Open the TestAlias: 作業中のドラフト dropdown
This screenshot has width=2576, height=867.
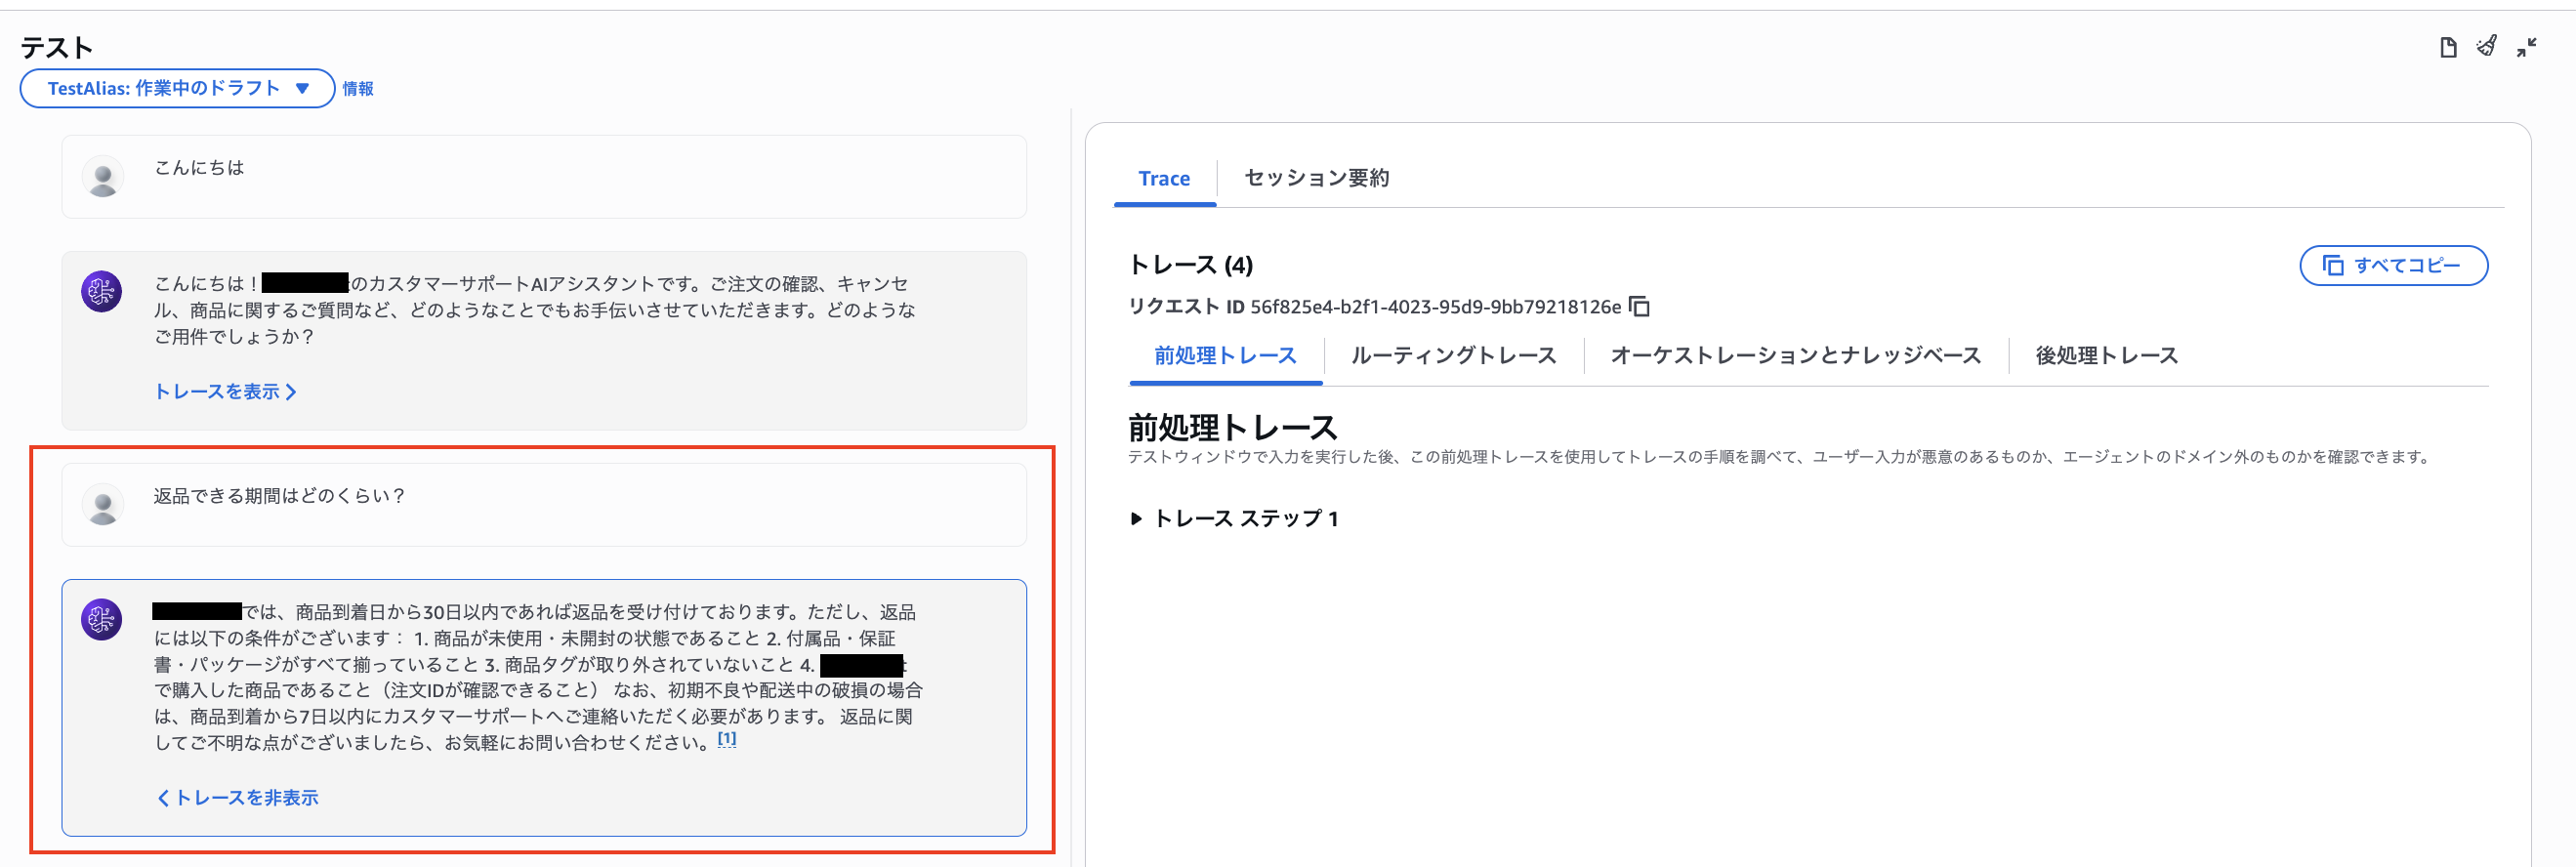pos(177,88)
